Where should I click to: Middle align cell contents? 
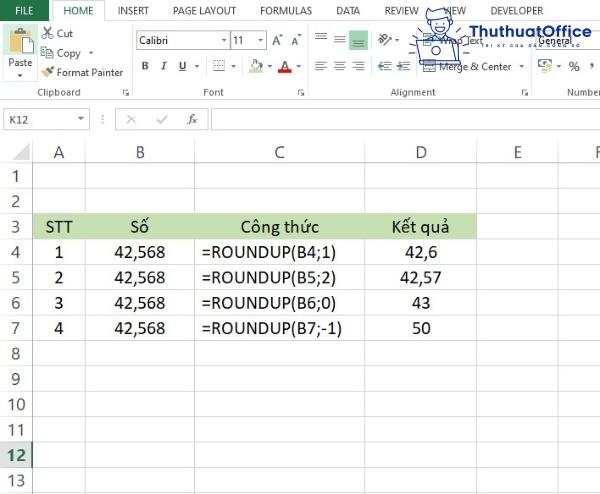pos(339,39)
